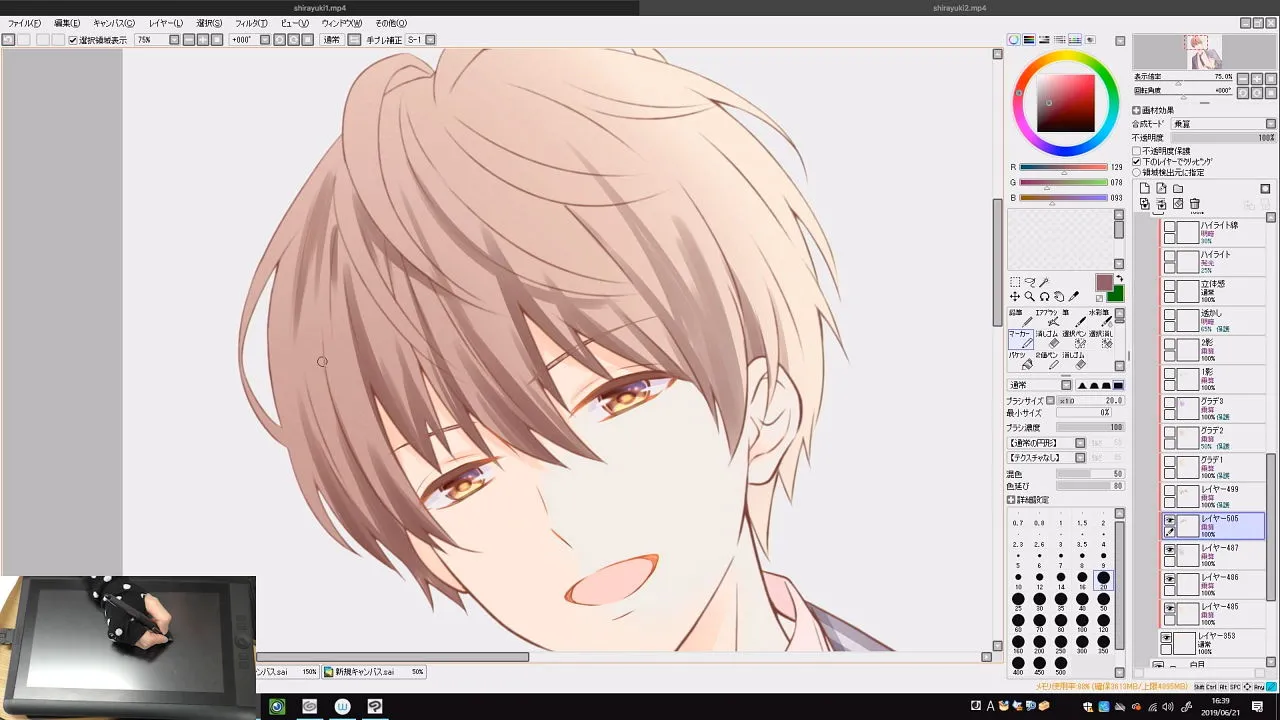Image resolution: width=1280 pixels, height=720 pixels.
Task: Click the foreground color swatch
Action: (1103, 283)
